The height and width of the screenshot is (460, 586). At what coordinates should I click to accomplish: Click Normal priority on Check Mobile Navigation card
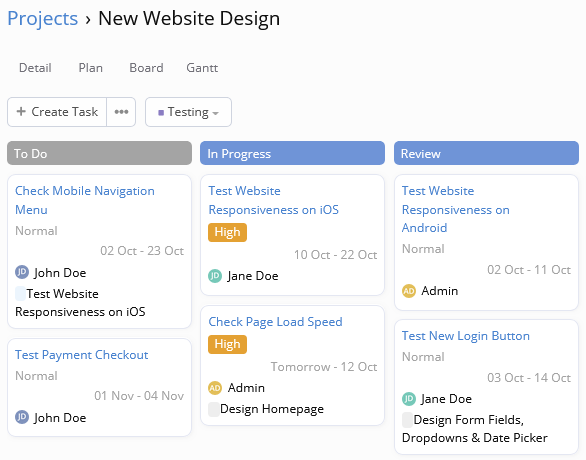(36, 231)
